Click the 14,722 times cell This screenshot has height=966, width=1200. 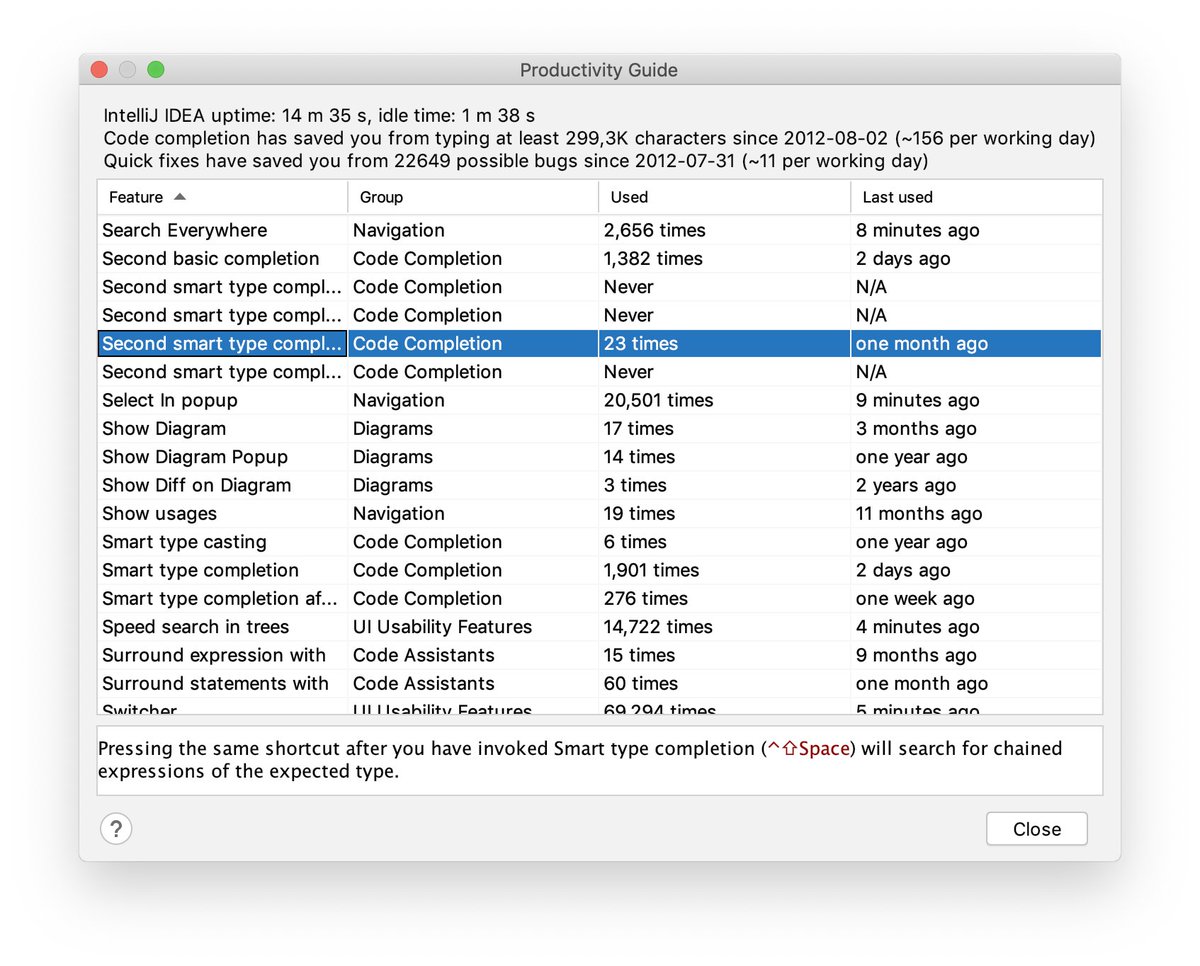pyautogui.click(x=724, y=627)
